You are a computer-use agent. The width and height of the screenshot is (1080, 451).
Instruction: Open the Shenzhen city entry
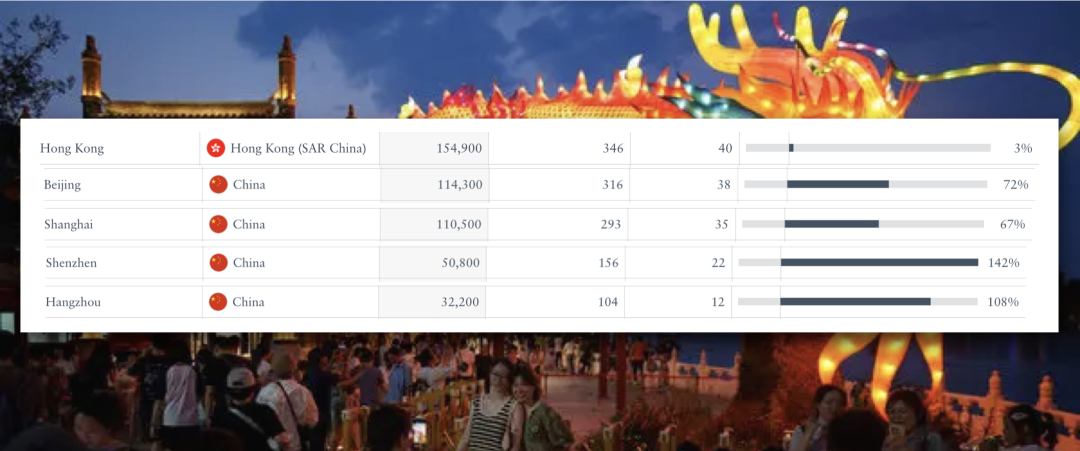pos(71,262)
